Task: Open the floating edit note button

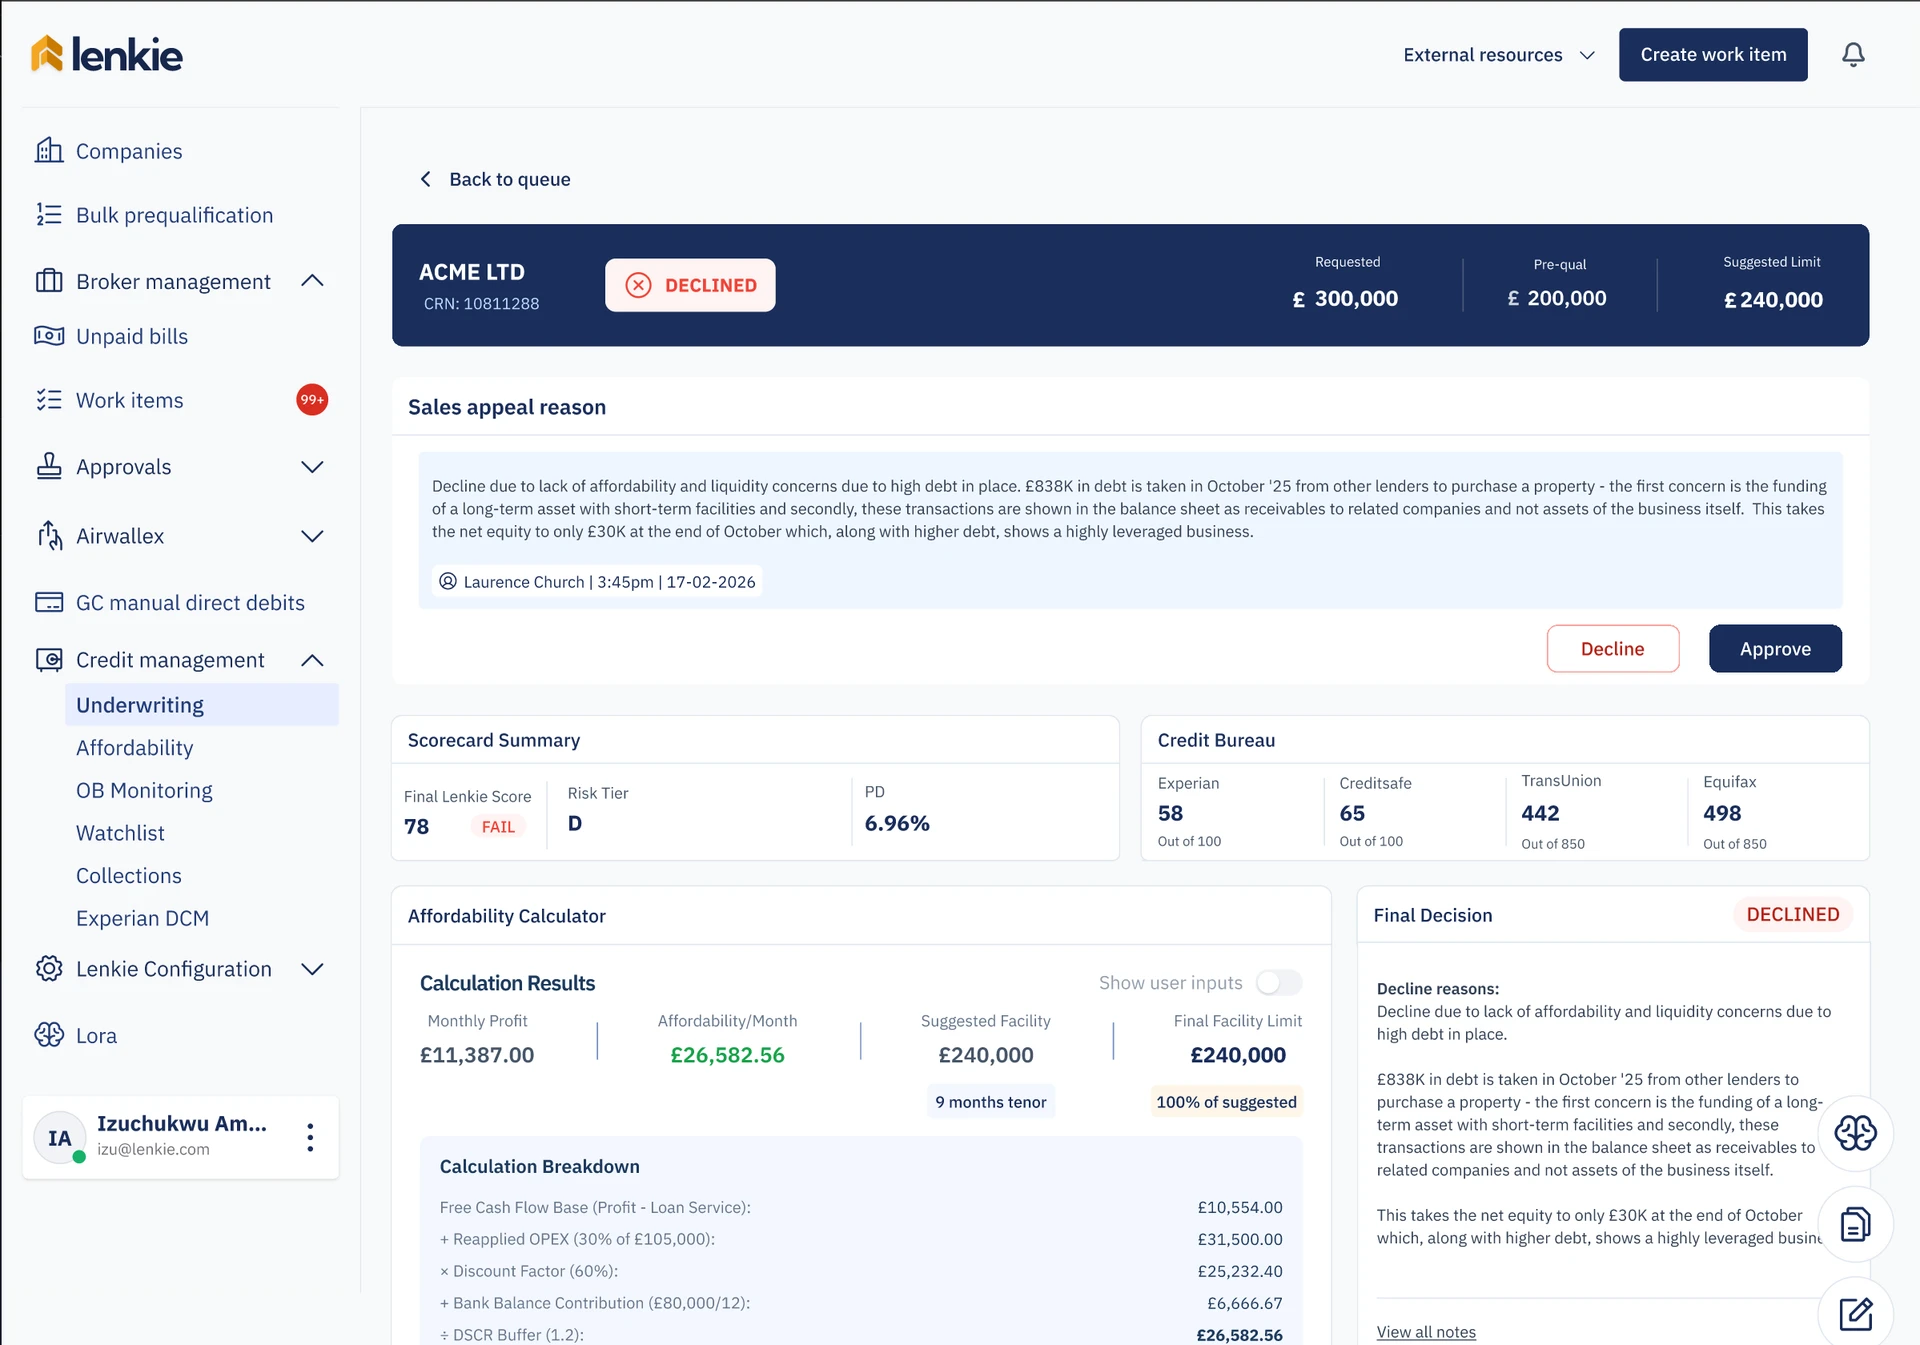Action: (1855, 1313)
